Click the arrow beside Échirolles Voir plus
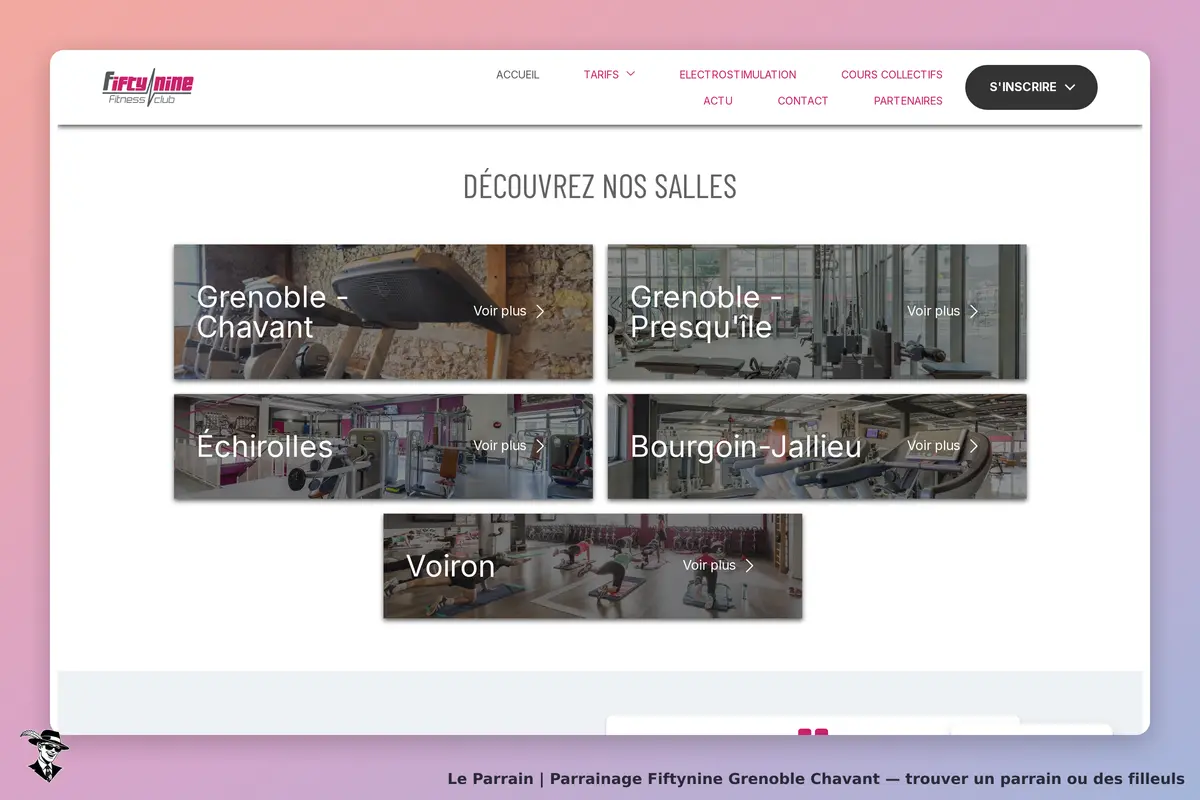This screenshot has width=1200, height=800. 540,446
